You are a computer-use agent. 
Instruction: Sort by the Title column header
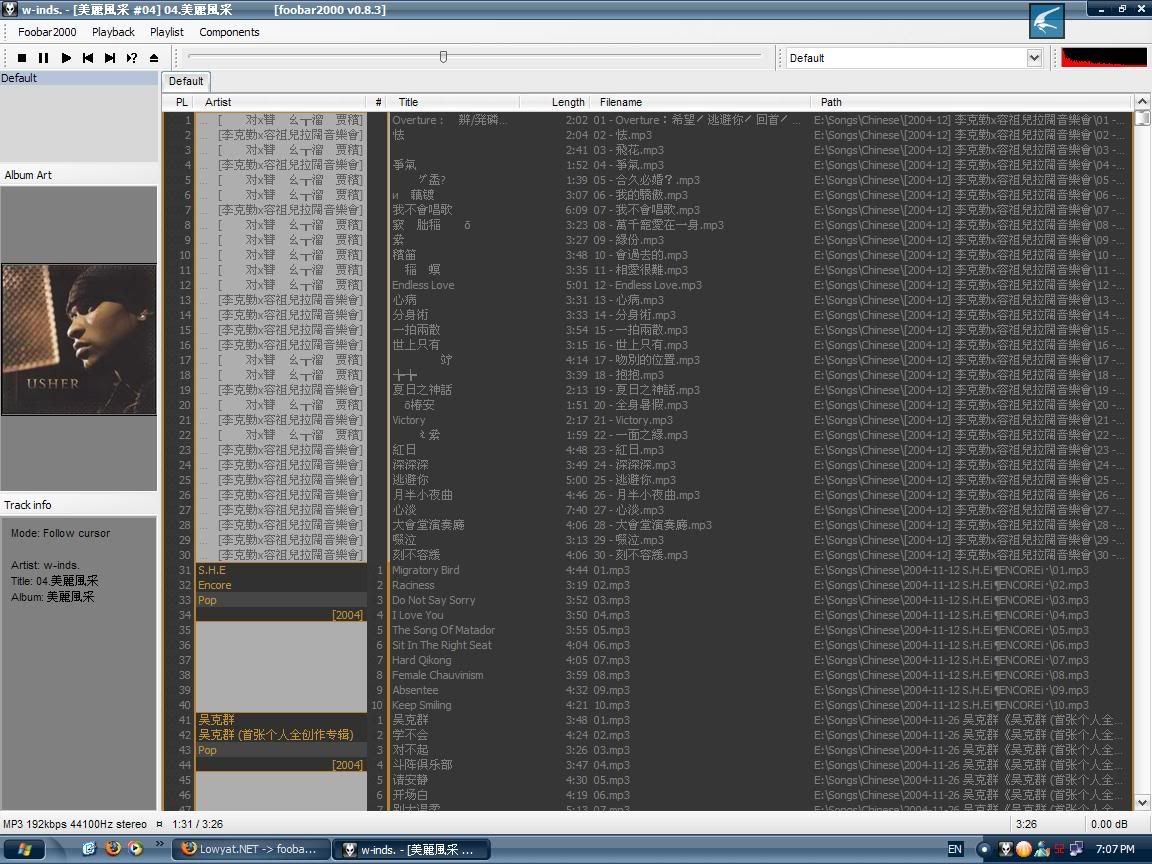coord(453,102)
